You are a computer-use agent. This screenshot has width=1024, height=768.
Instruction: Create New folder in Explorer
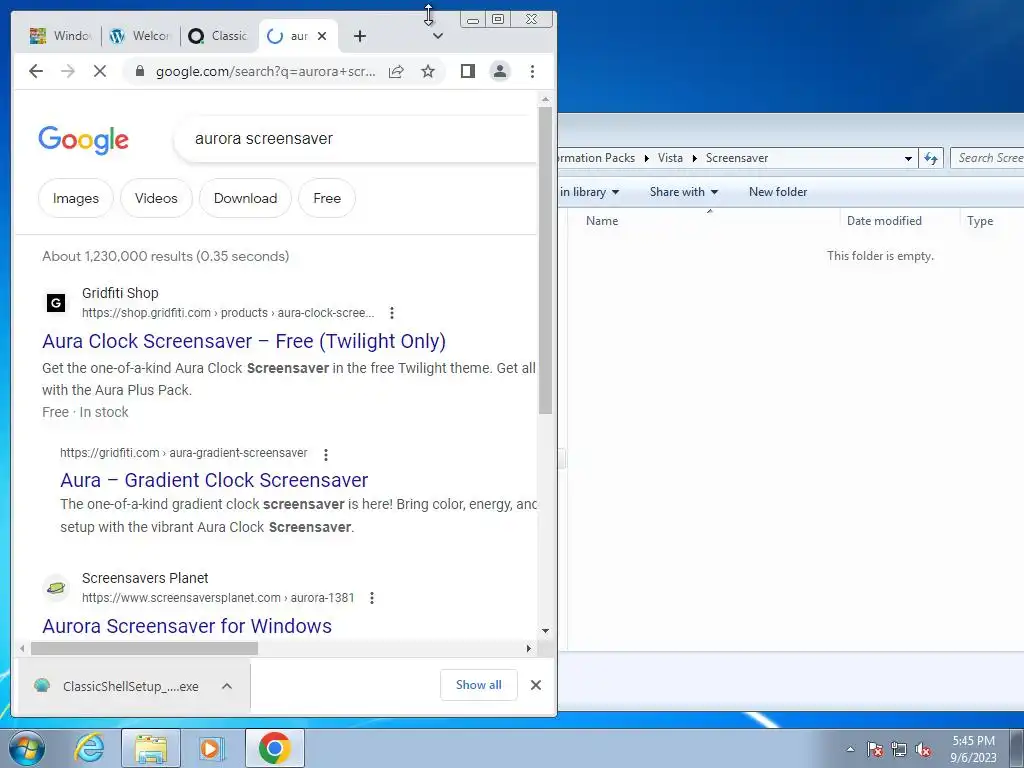pyautogui.click(x=778, y=192)
